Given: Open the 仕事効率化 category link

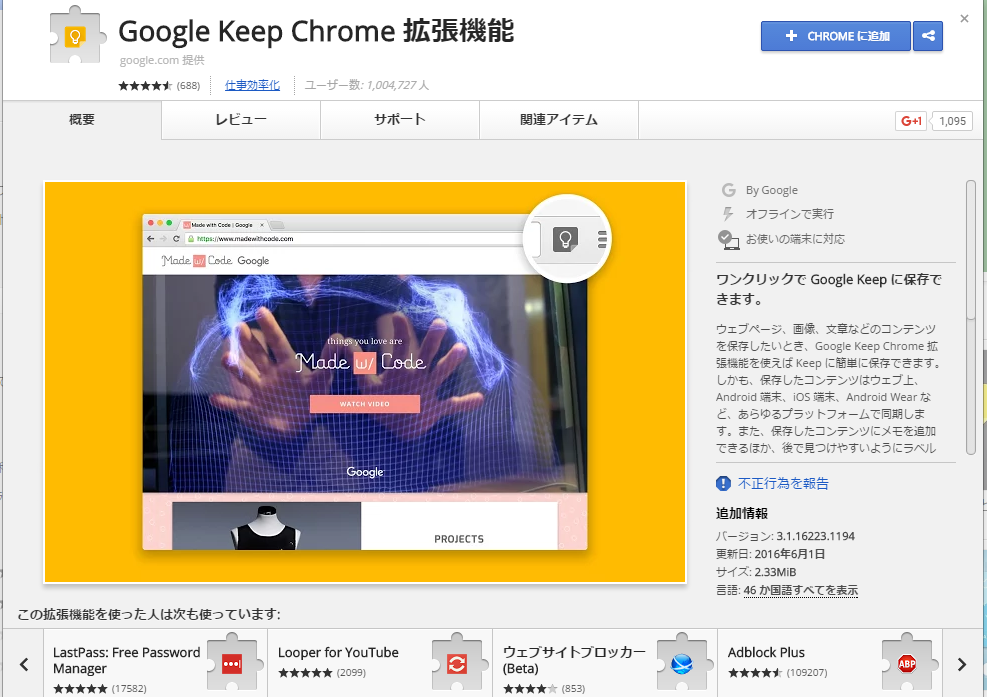Looking at the screenshot, I should pyautogui.click(x=252, y=85).
